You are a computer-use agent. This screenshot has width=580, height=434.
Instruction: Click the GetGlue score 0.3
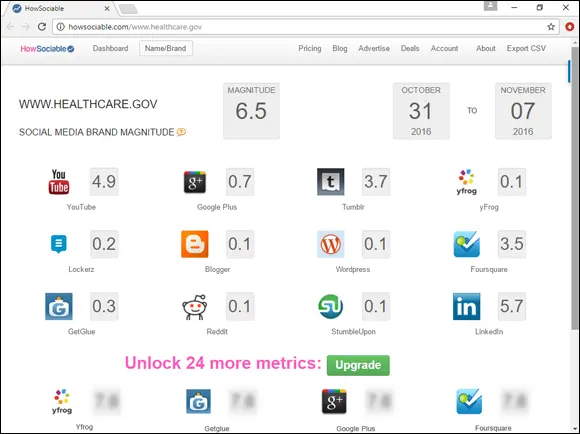[104, 306]
